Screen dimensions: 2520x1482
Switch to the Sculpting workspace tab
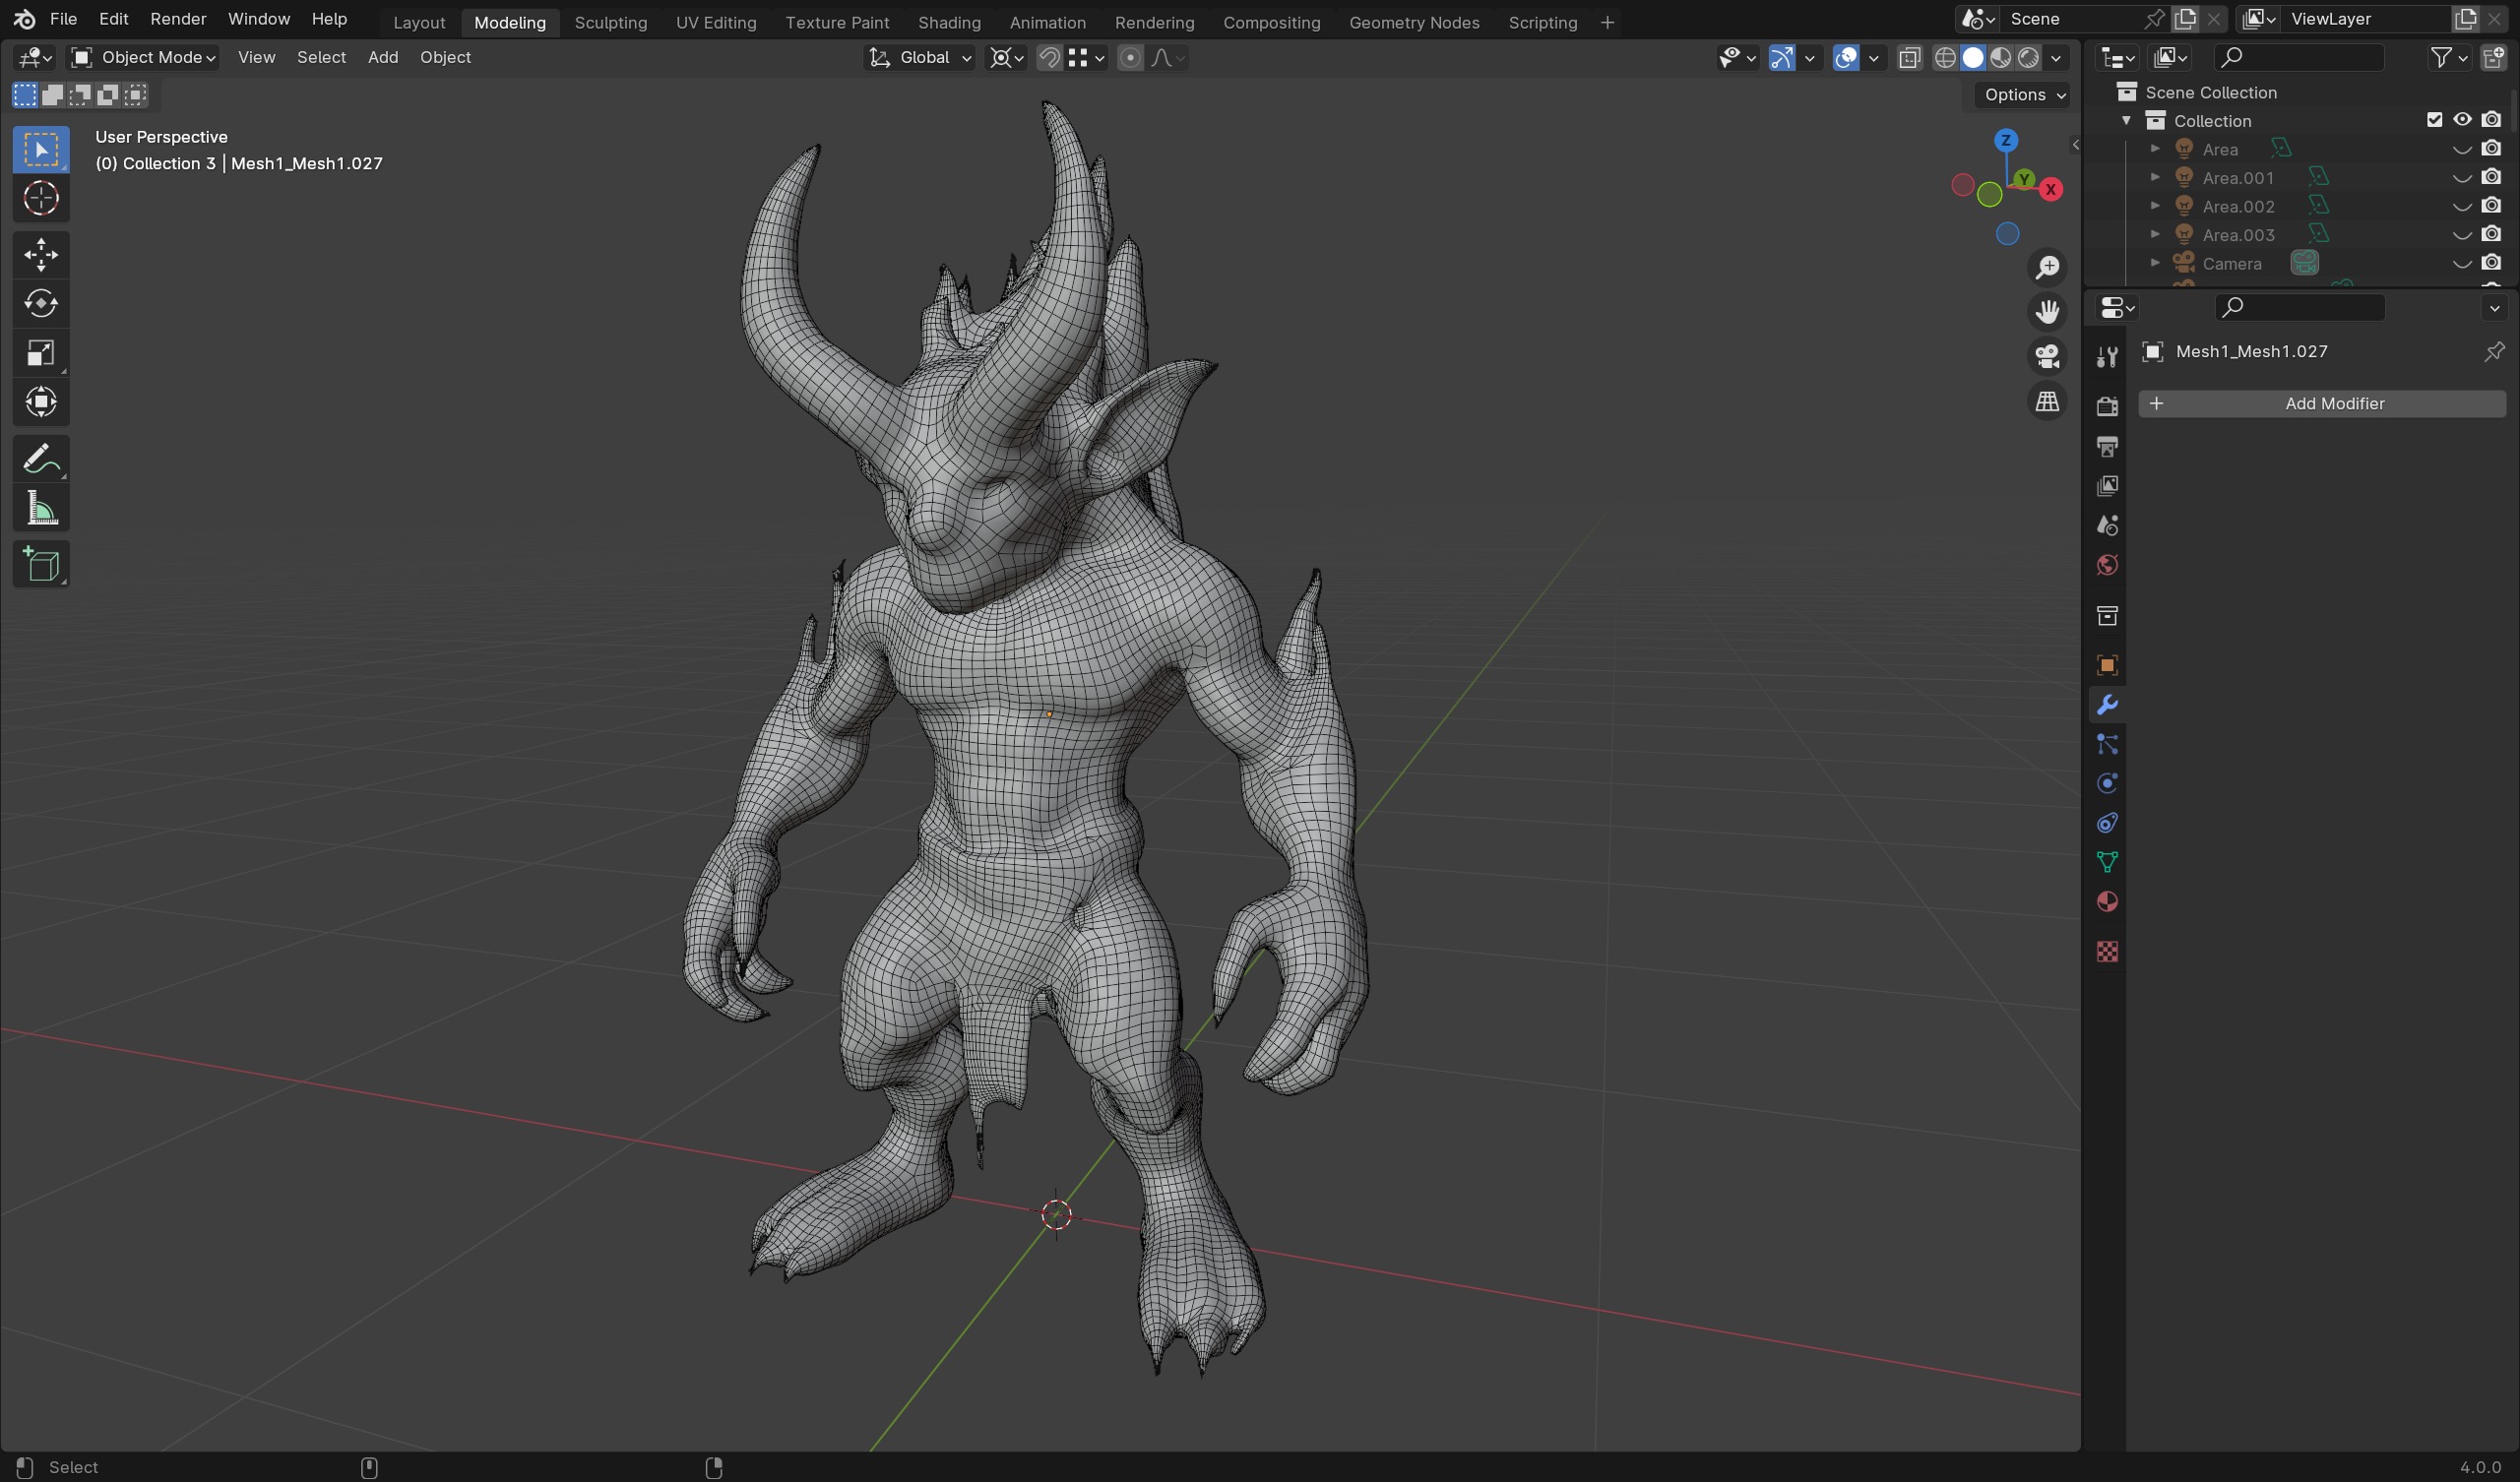(611, 22)
